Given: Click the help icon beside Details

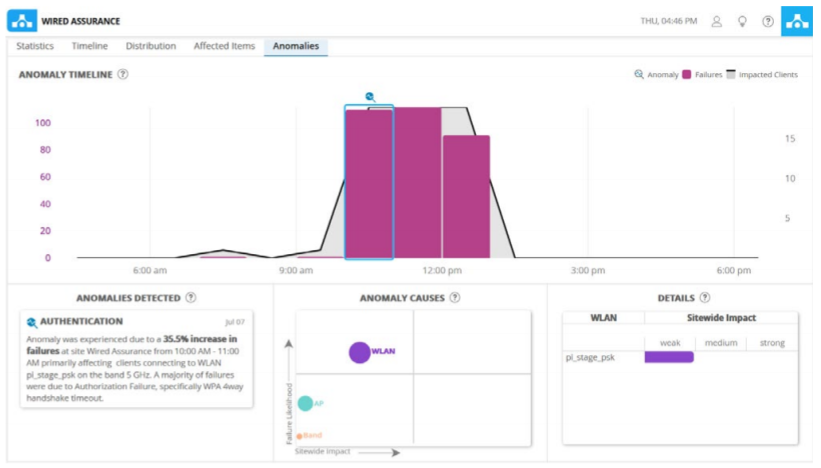Looking at the screenshot, I should [705, 297].
